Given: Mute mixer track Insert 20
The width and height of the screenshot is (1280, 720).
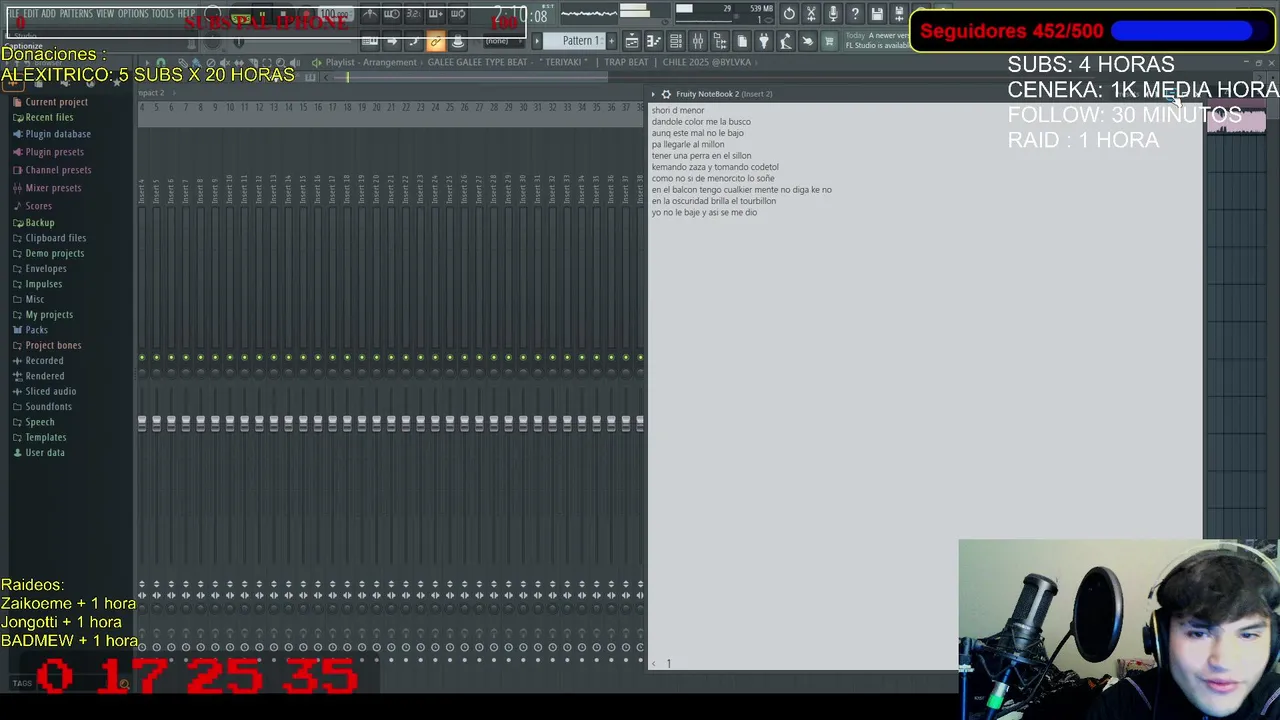Looking at the screenshot, I should pos(376,357).
